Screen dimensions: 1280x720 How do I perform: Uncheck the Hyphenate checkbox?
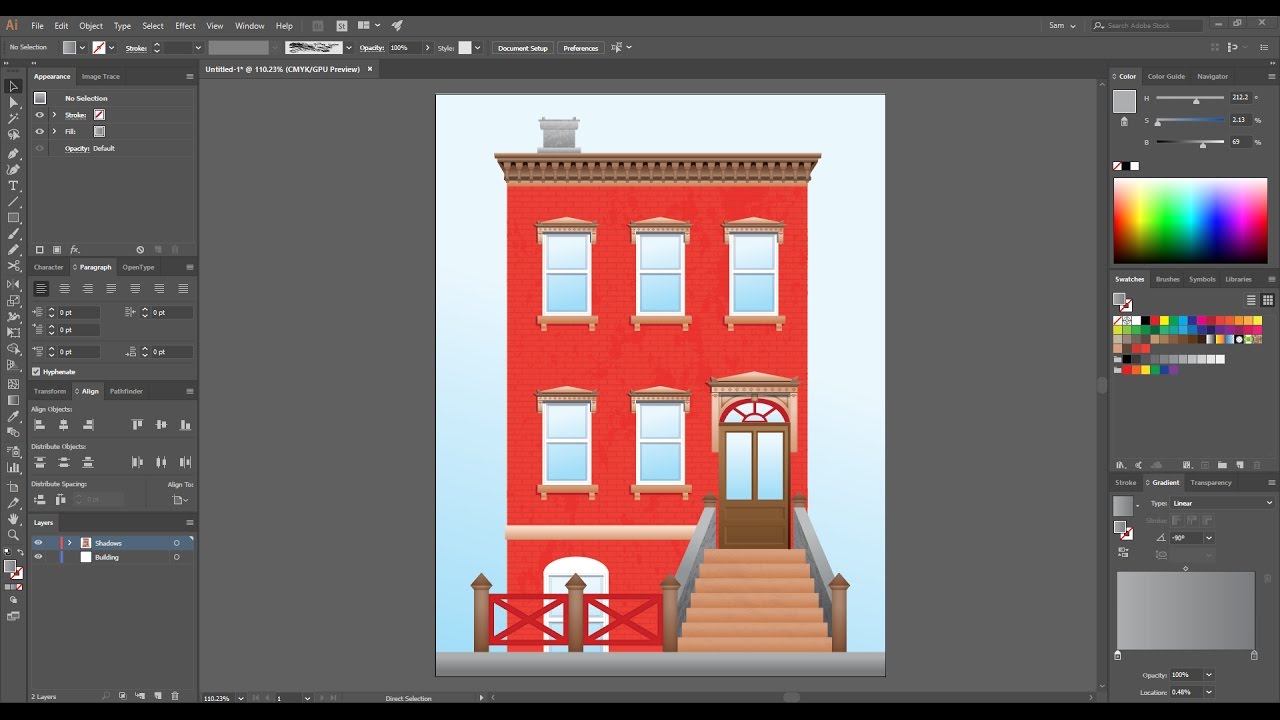[x=37, y=371]
